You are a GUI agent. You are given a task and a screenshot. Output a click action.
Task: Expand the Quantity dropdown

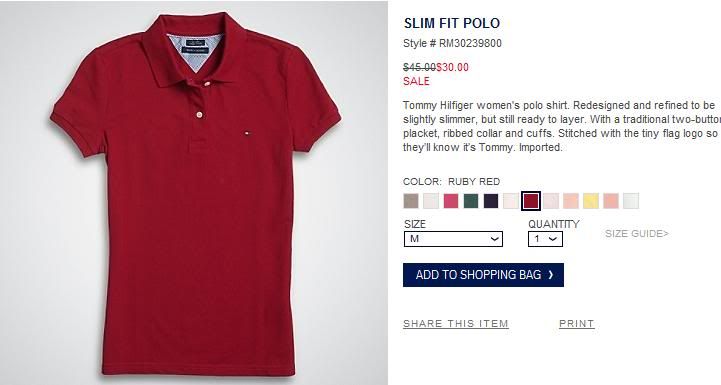(x=545, y=239)
